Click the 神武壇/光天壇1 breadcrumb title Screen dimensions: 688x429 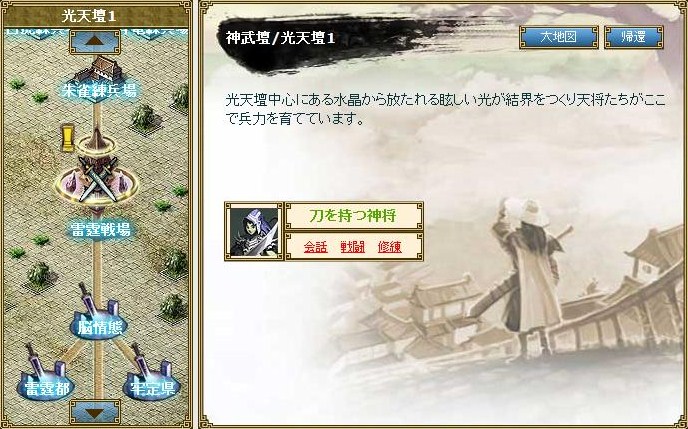pyautogui.click(x=281, y=38)
